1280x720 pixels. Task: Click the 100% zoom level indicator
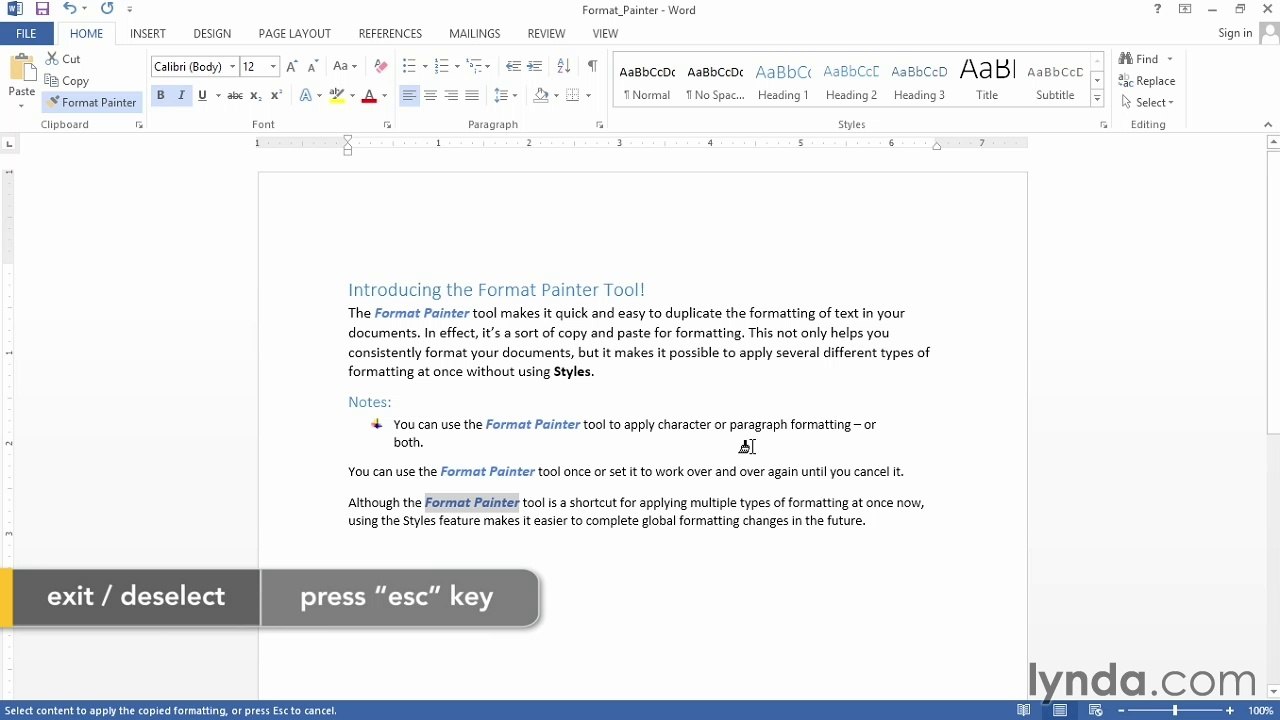coord(1260,710)
